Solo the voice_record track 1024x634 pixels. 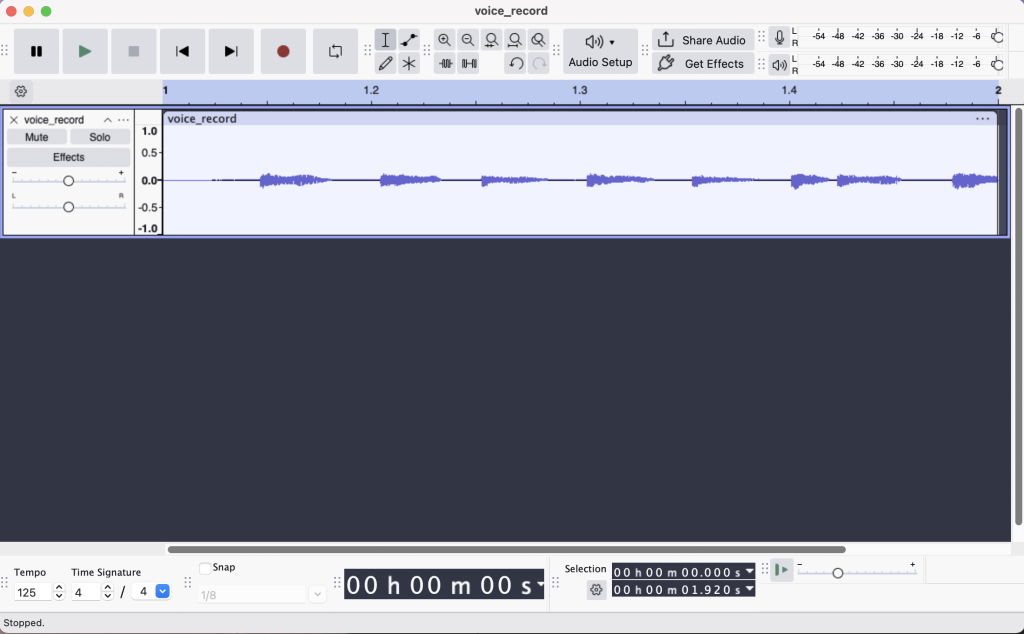[x=100, y=137]
